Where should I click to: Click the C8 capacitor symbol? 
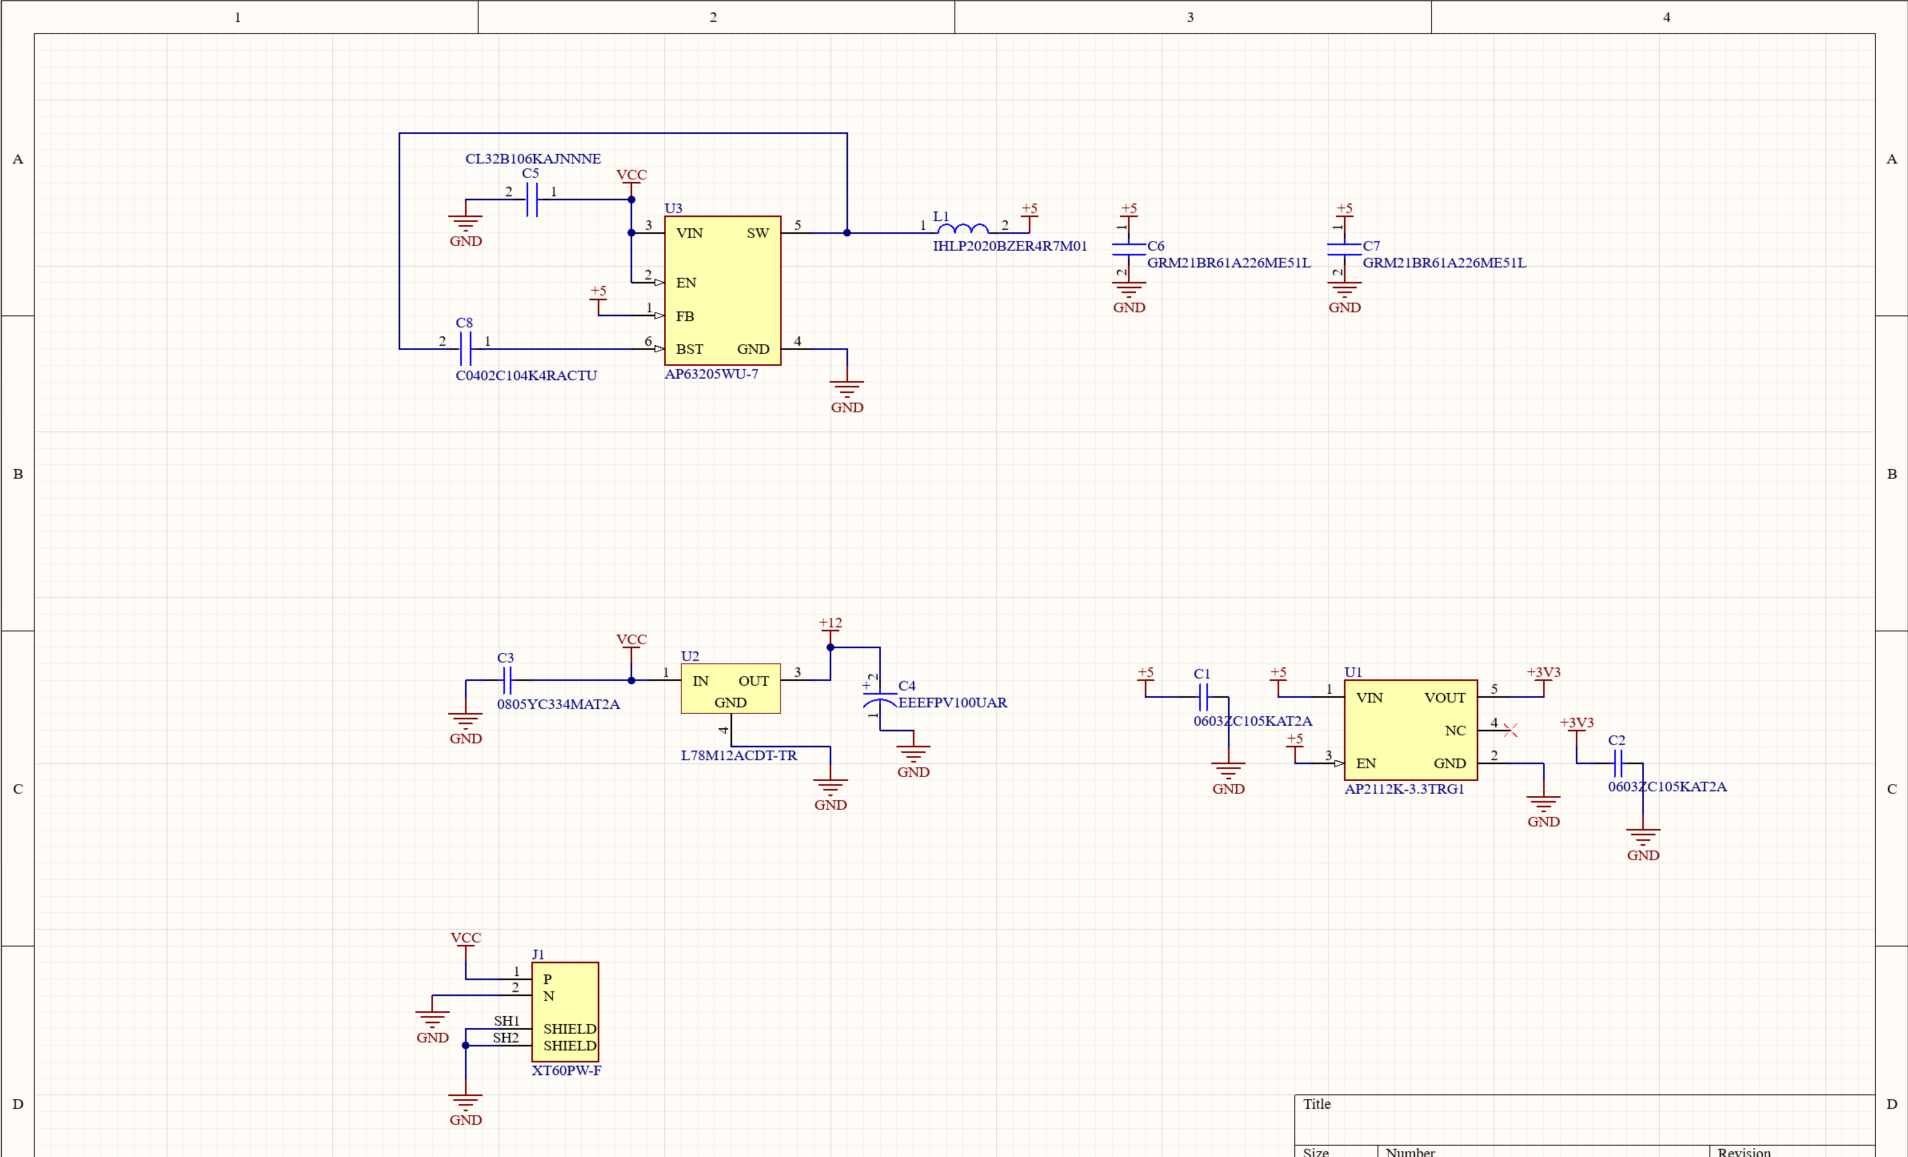click(465, 349)
